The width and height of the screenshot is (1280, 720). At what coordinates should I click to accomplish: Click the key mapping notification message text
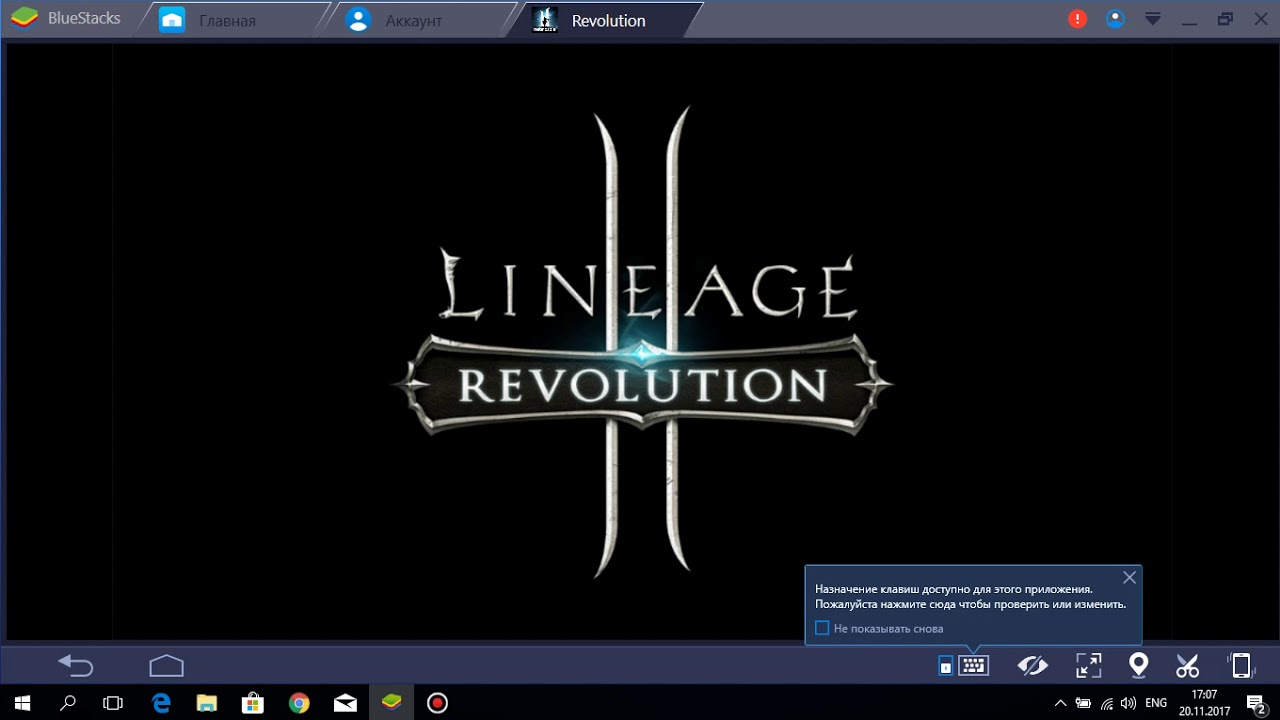pos(970,597)
